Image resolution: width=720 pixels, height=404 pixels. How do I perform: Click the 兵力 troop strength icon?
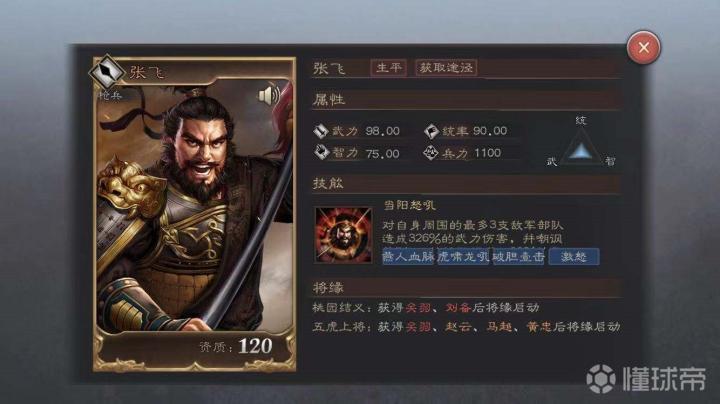(431, 152)
